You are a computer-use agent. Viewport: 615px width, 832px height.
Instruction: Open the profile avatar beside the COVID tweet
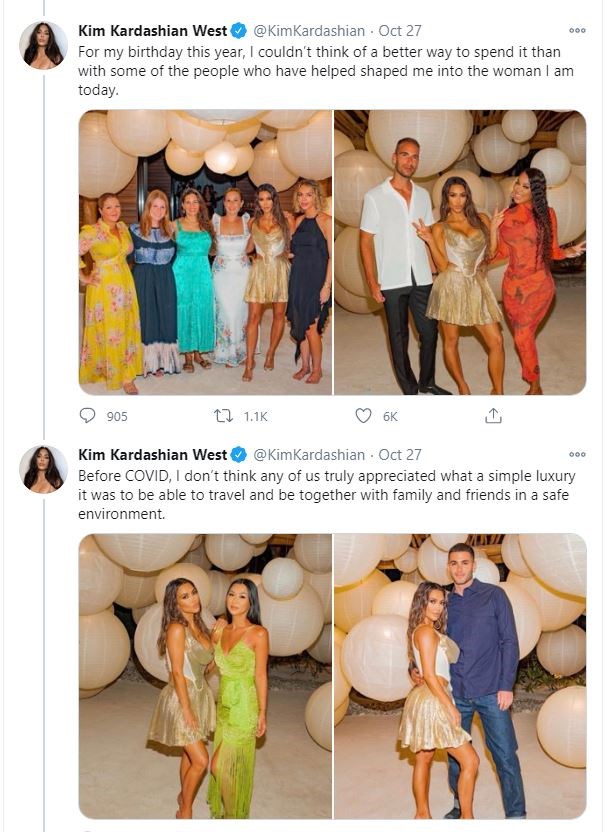tap(43, 468)
